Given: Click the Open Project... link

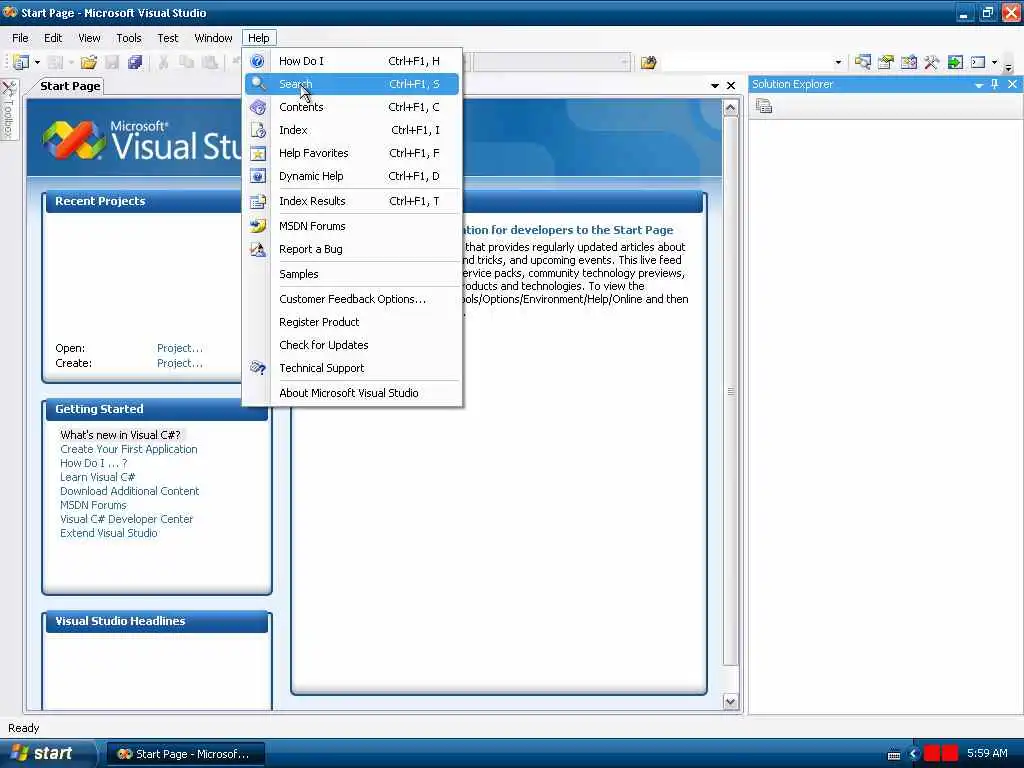Looking at the screenshot, I should (180, 348).
